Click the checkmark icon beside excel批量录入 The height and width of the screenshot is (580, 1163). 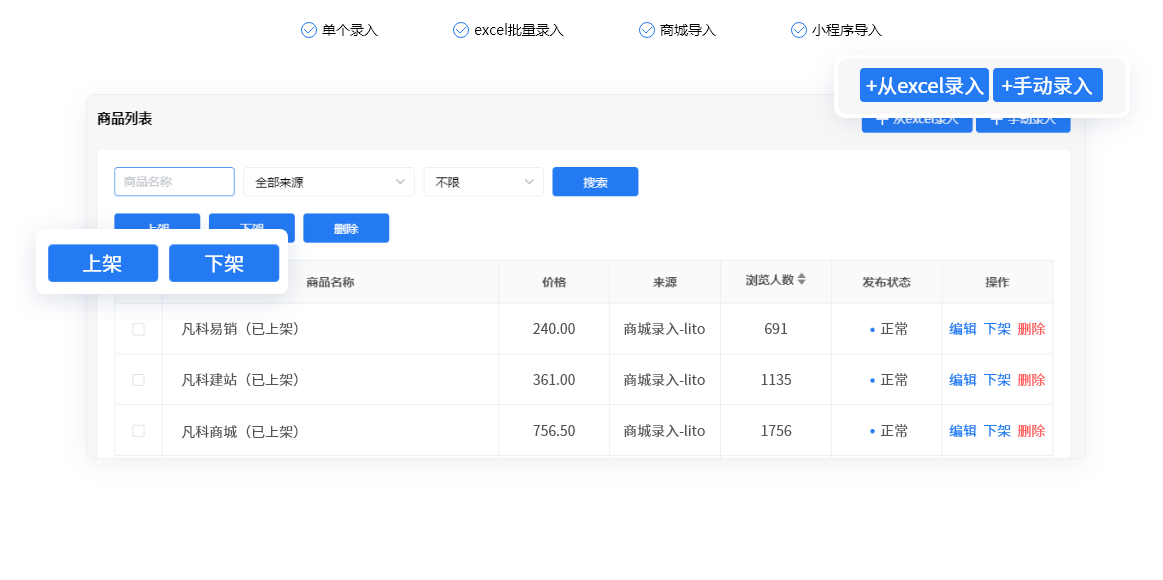point(460,30)
